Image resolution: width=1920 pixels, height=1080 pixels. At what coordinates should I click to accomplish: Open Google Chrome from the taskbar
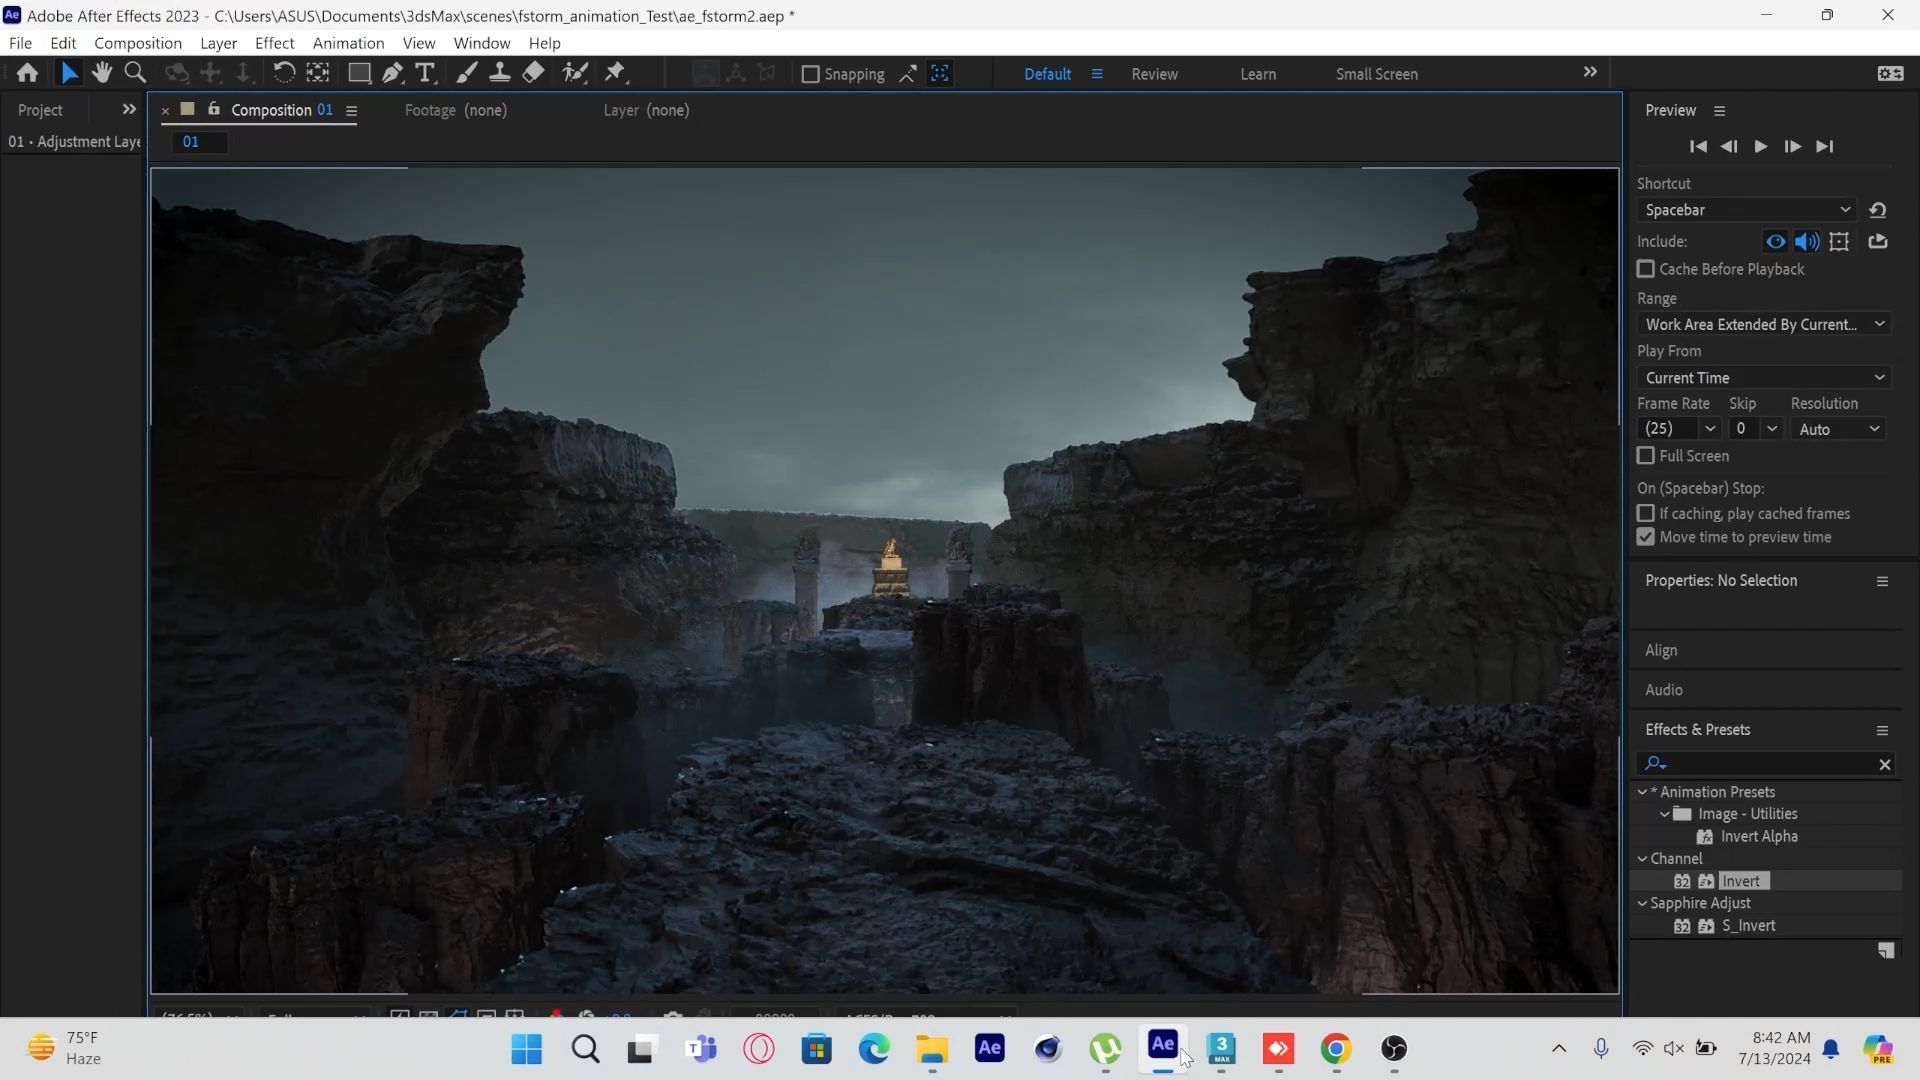1336,1049
